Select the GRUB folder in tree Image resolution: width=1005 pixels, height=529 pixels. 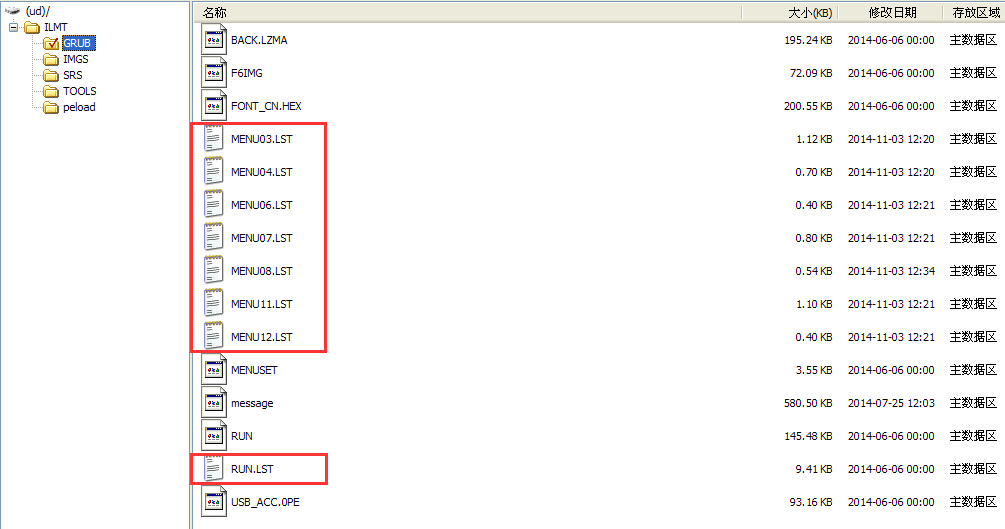point(78,43)
